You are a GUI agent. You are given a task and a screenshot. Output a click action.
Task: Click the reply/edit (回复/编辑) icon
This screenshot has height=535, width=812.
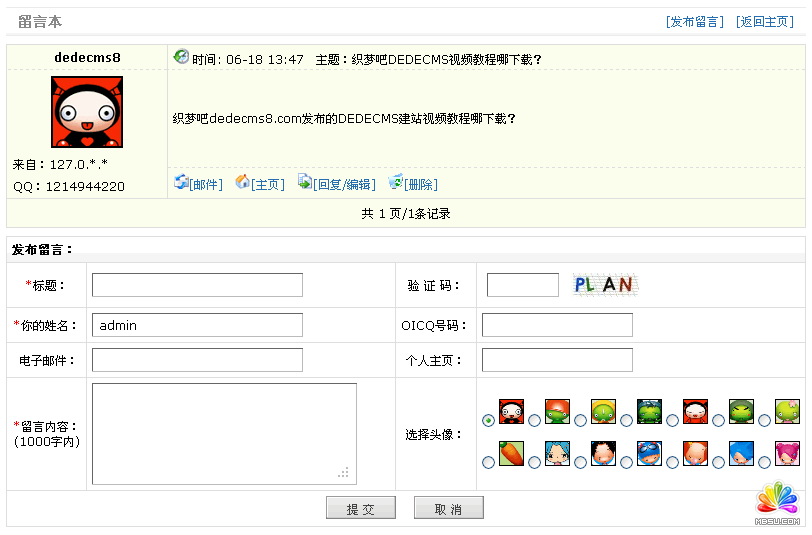pyautogui.click(x=305, y=182)
